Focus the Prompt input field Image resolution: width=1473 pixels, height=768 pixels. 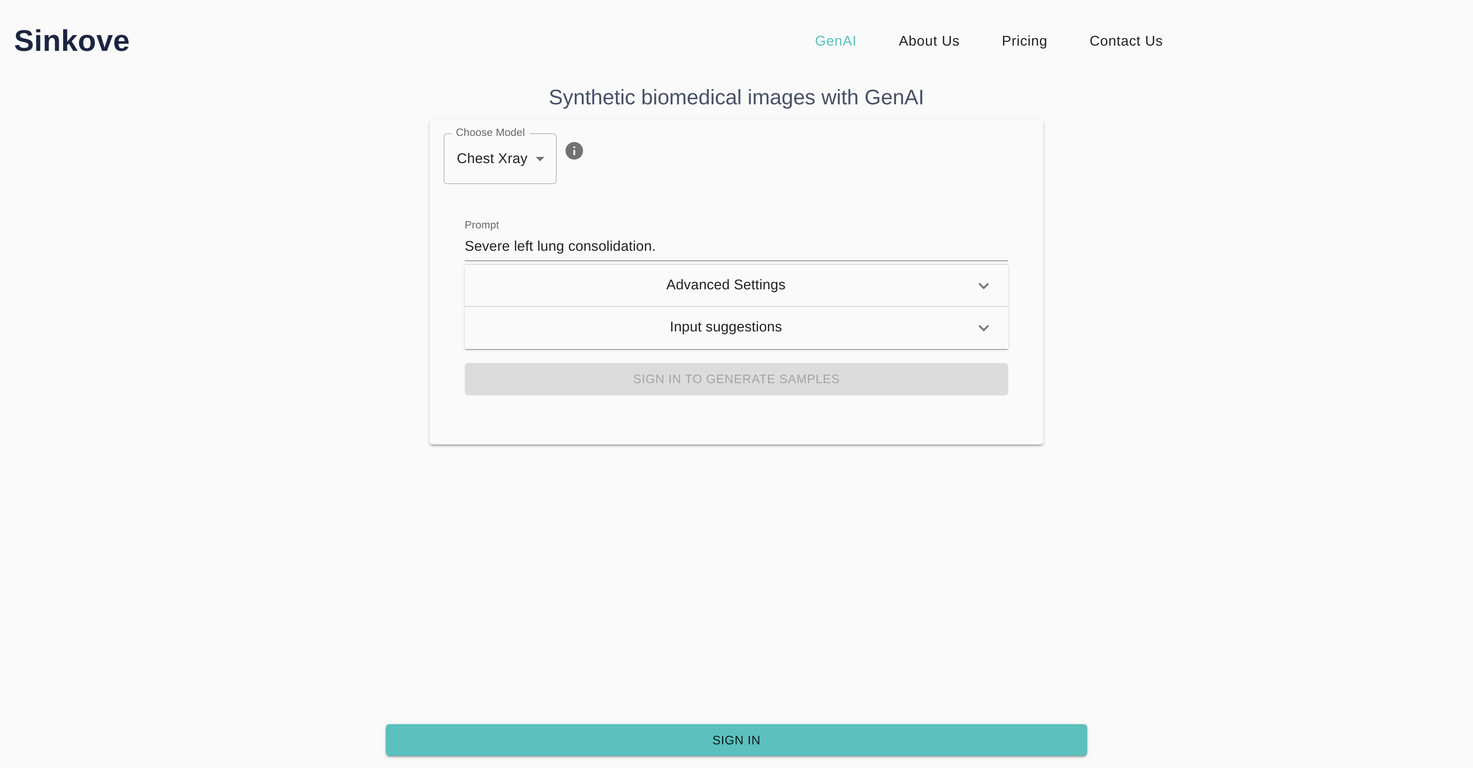tap(736, 246)
